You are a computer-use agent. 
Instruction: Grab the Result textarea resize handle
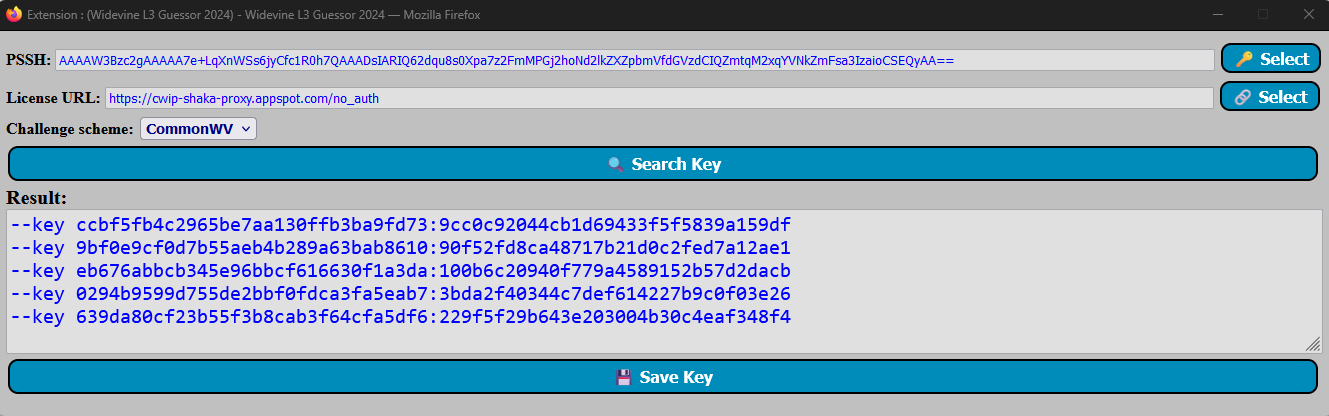pos(1312,343)
